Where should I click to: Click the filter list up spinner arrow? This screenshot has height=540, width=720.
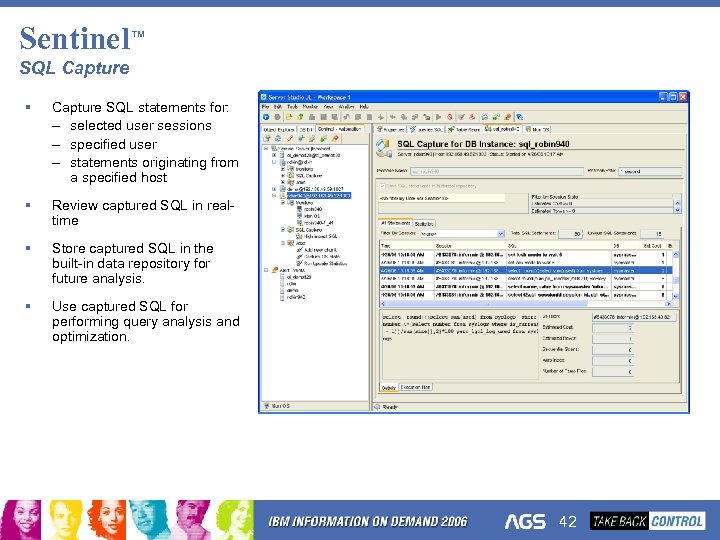click(677, 202)
